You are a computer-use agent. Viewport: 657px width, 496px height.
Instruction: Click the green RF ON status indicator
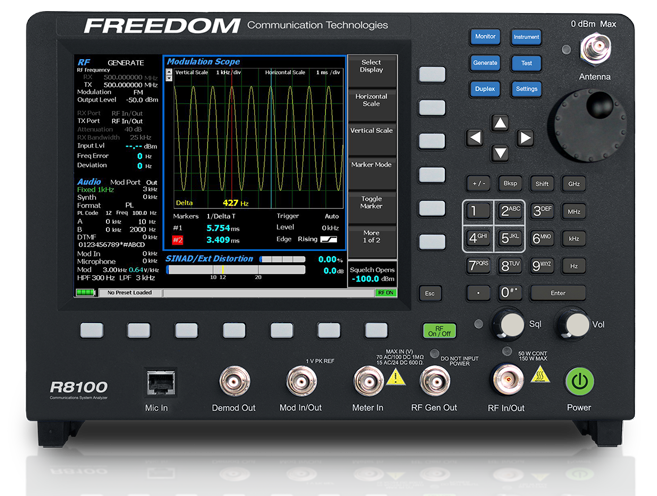click(x=385, y=293)
